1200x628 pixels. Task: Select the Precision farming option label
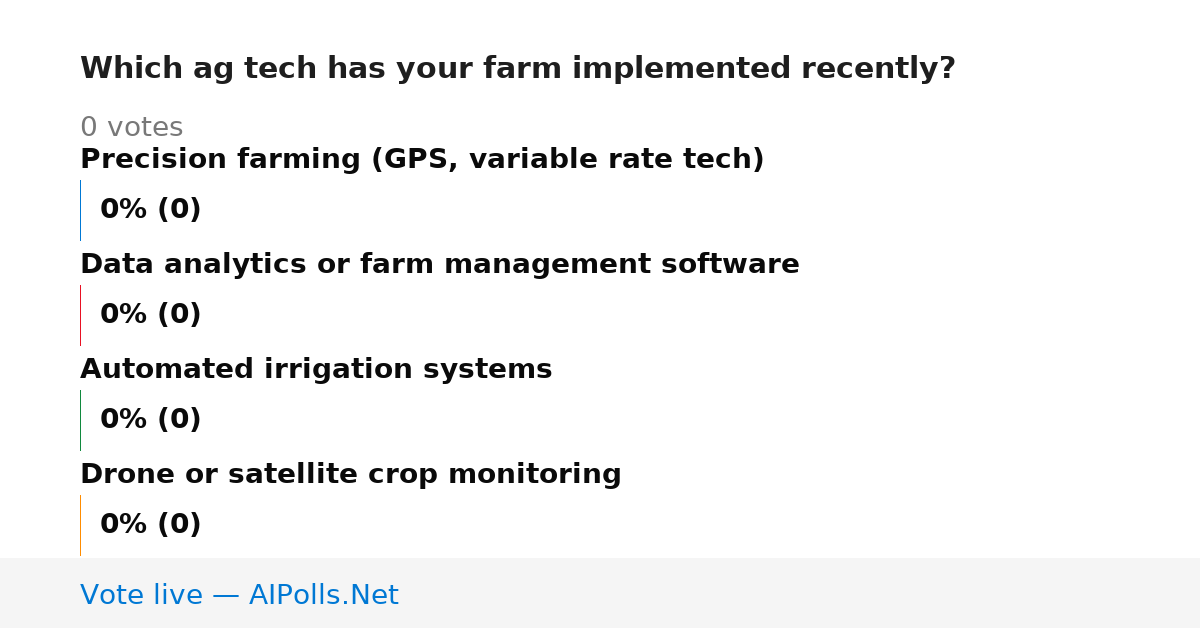coord(422,160)
